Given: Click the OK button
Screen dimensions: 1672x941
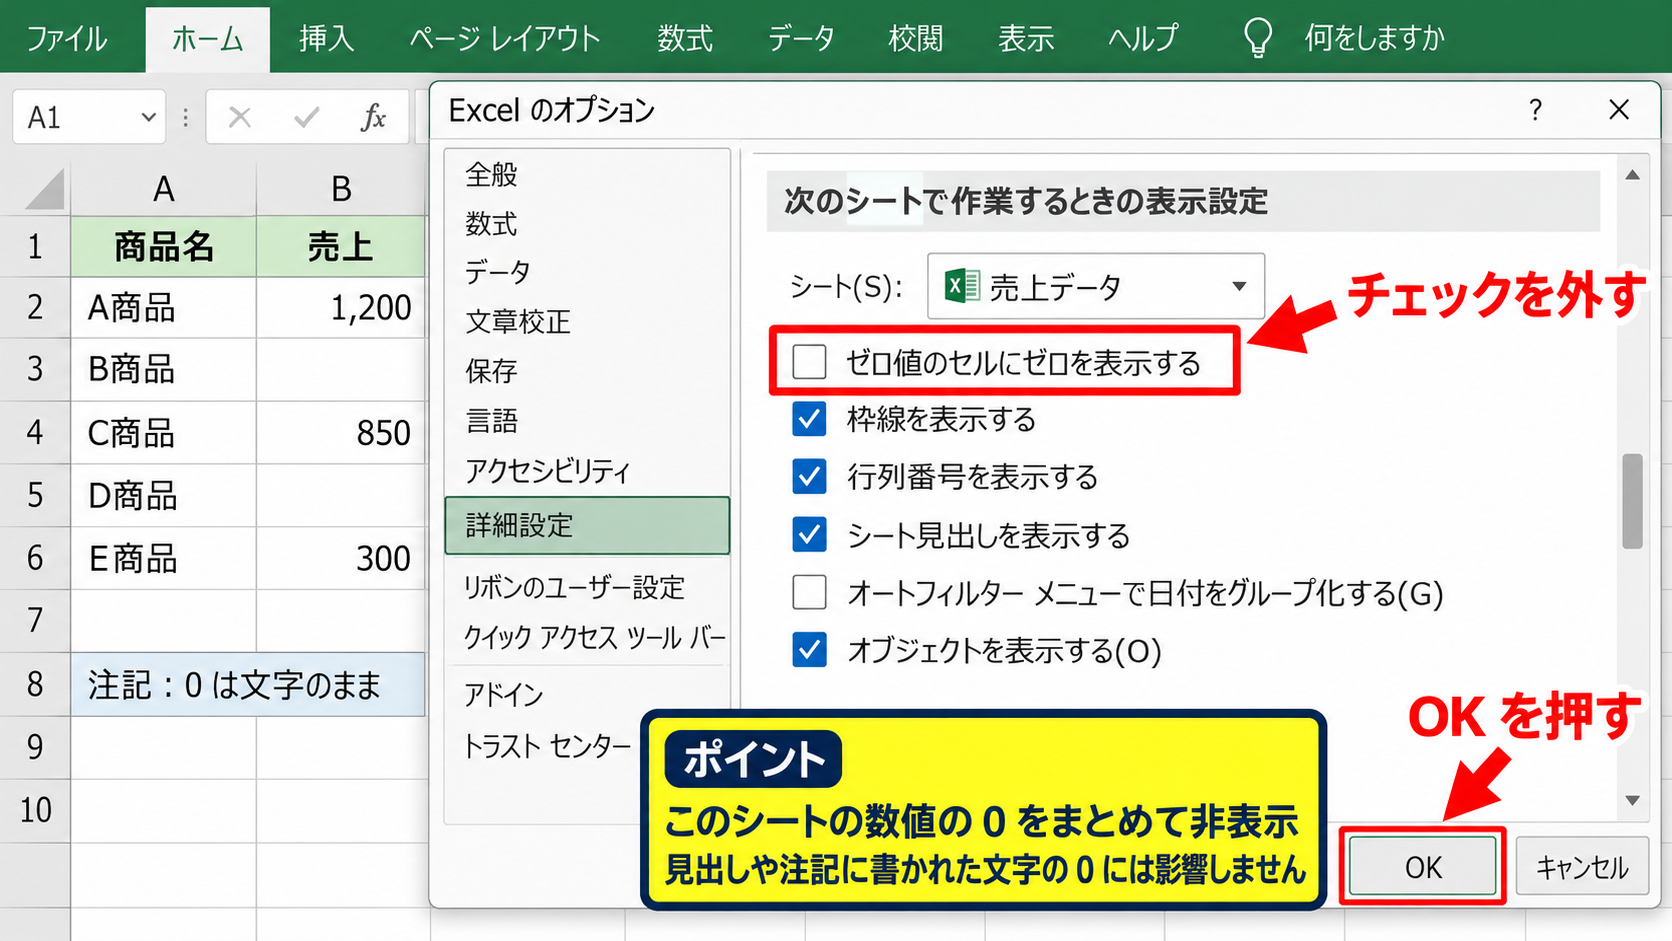Looking at the screenshot, I should point(1423,867).
